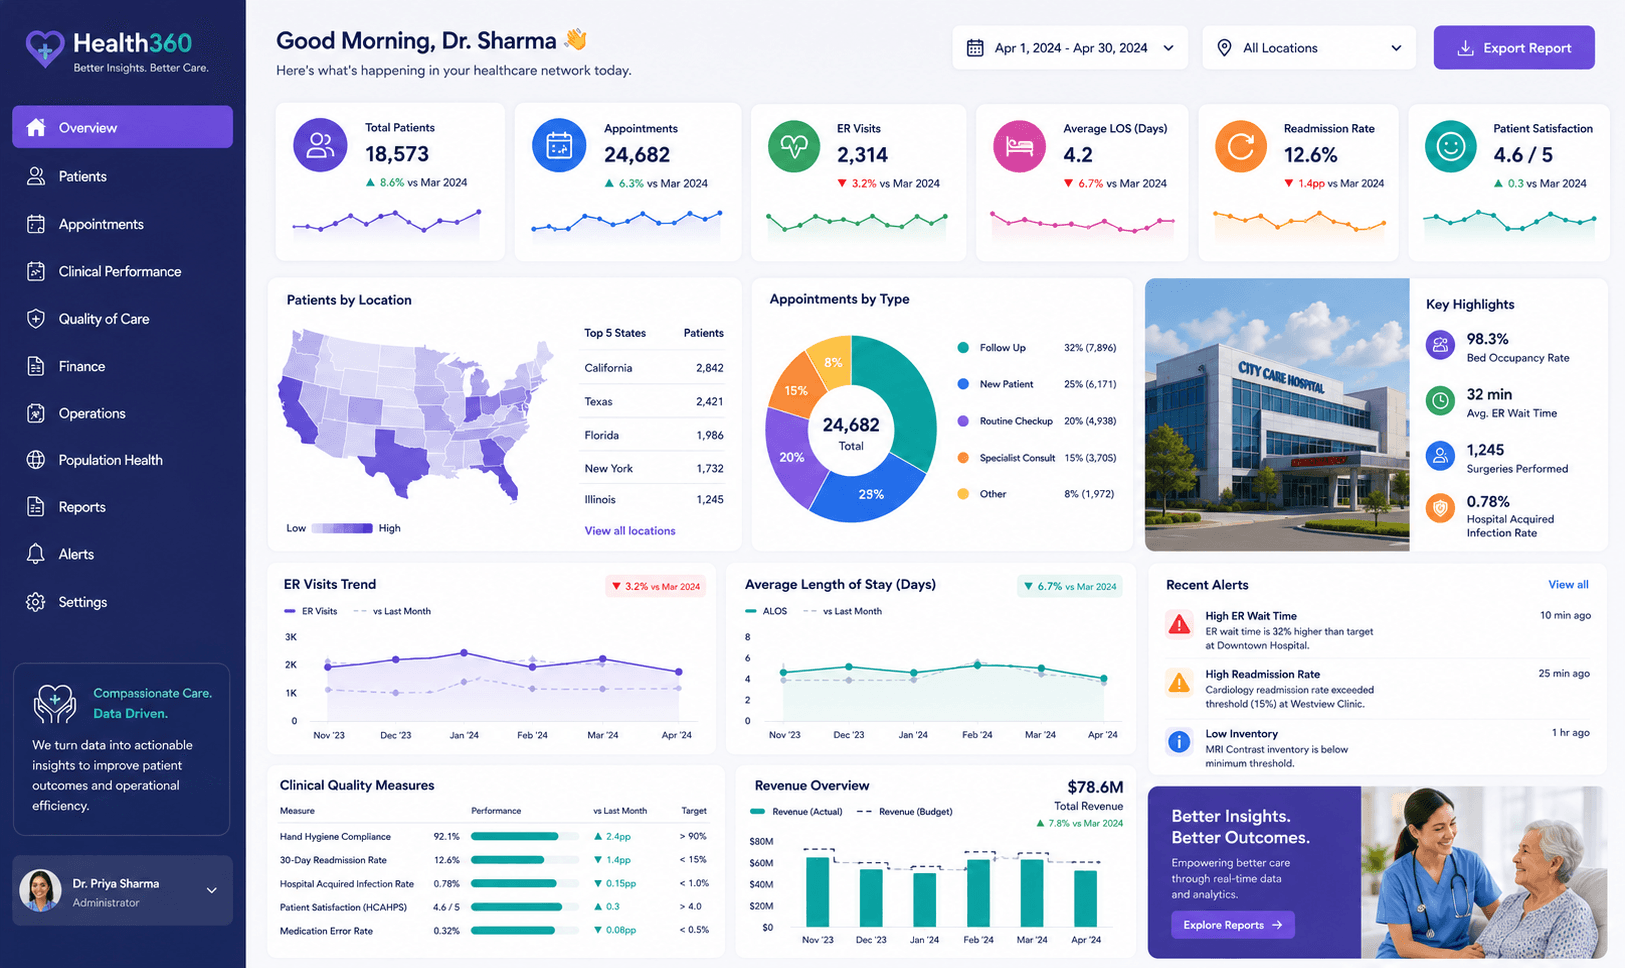Viewport: 1625px width, 968px height.
Task: Click the Bed Occupancy Rate icon
Action: pos(1440,346)
